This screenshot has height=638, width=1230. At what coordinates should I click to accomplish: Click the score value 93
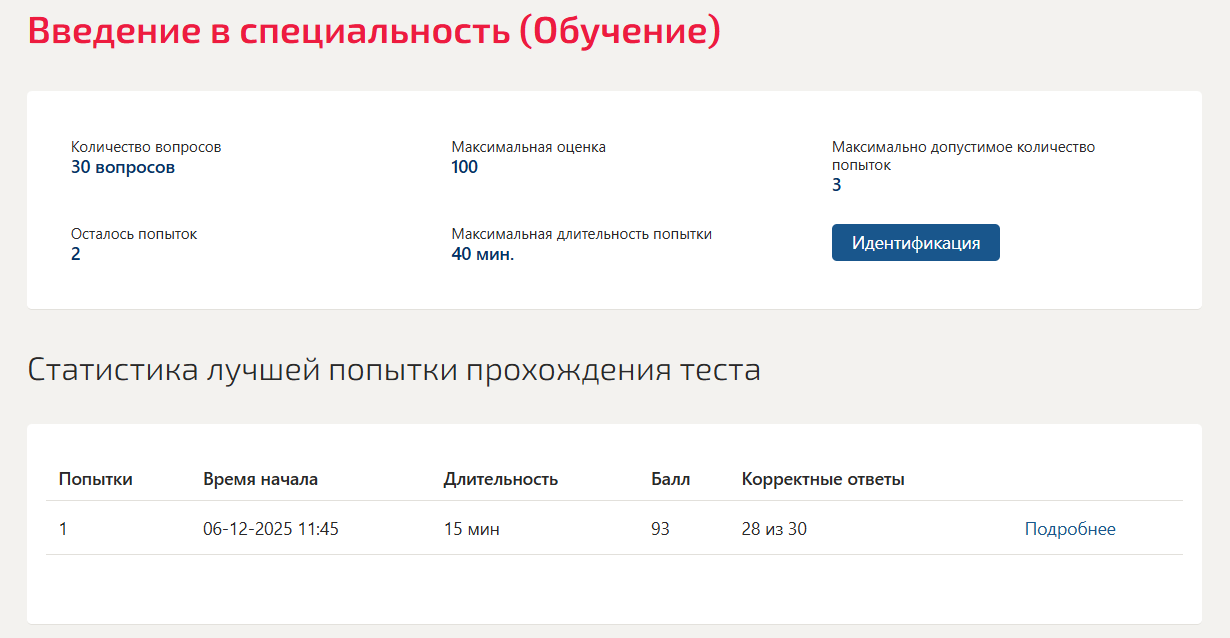click(660, 529)
